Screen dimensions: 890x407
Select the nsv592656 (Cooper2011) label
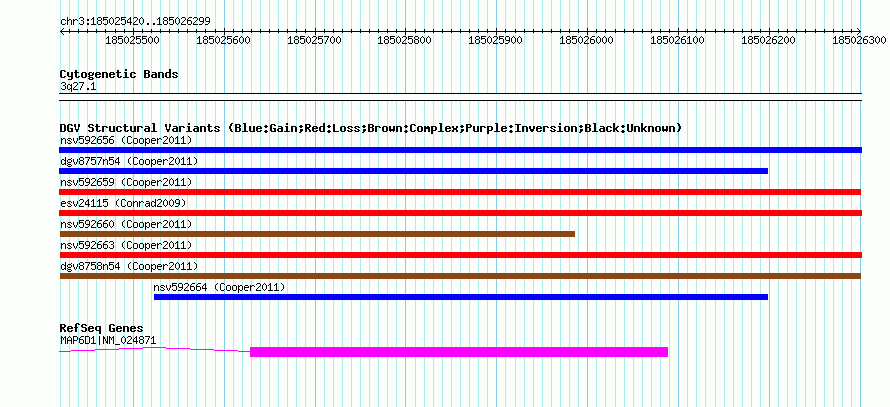click(126, 140)
